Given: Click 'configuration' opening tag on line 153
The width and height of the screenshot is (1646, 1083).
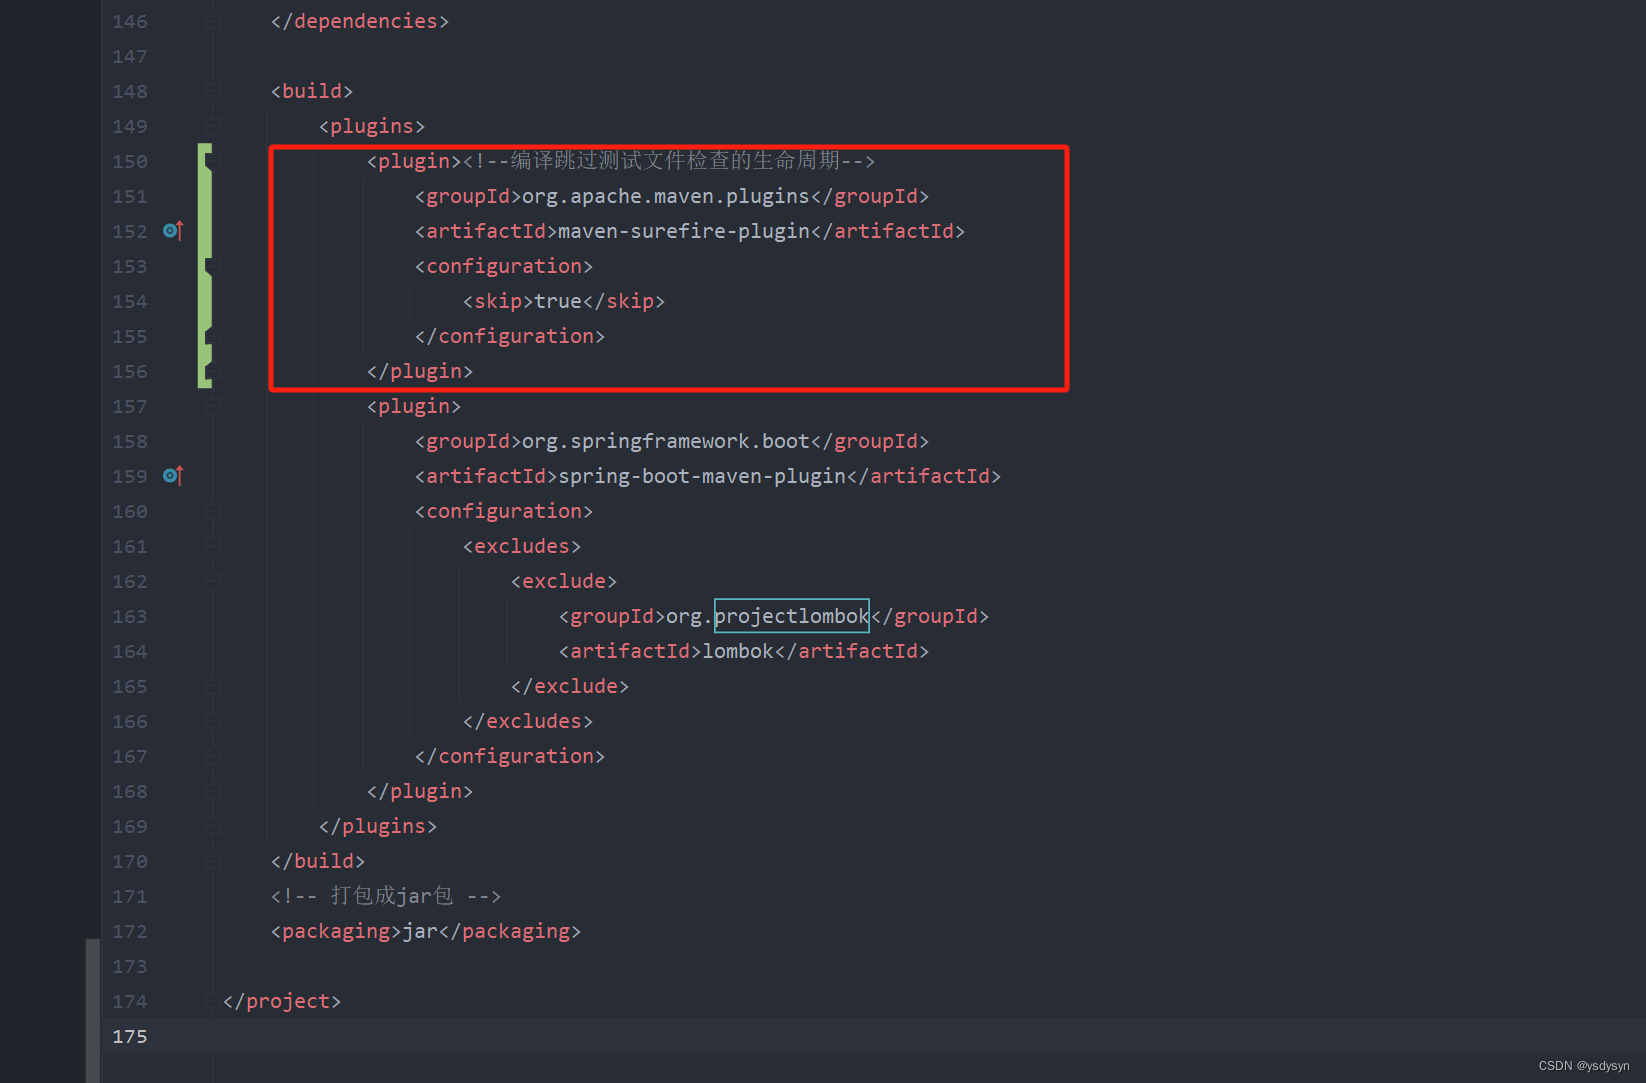Looking at the screenshot, I should coord(504,266).
